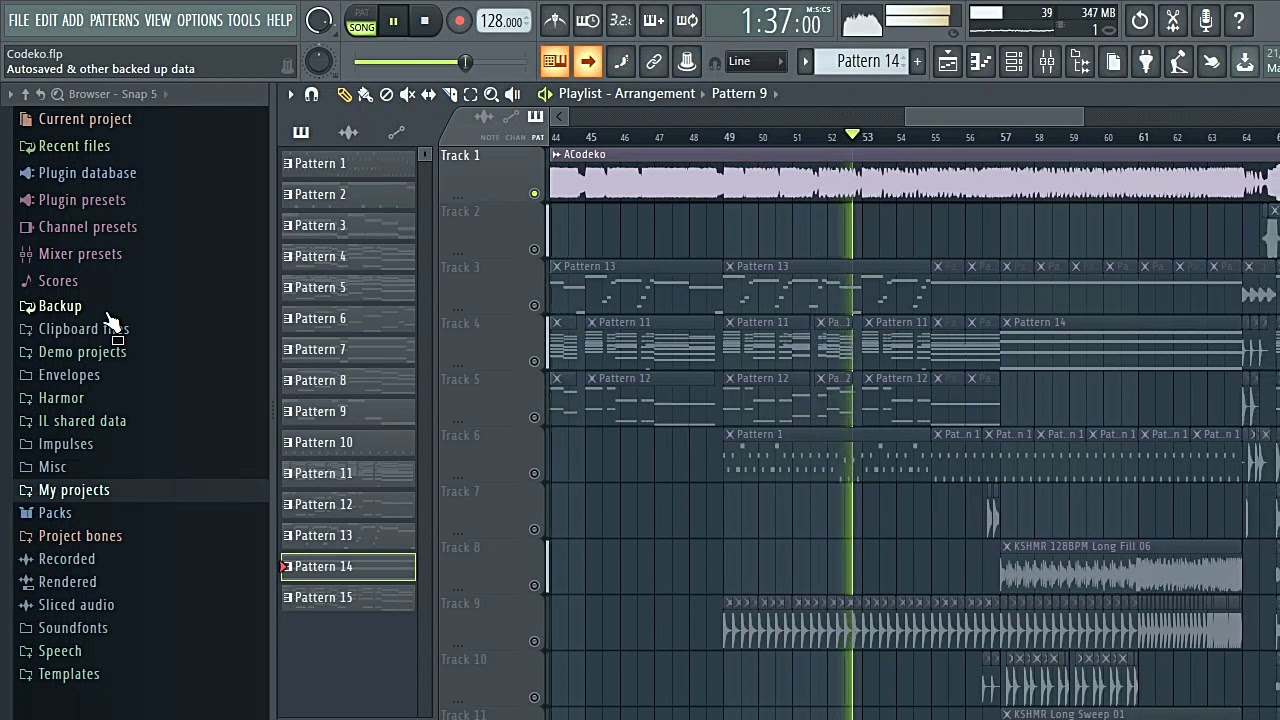Open the TOOLS menu
Viewport: 1280px width, 720px height.
(x=244, y=20)
